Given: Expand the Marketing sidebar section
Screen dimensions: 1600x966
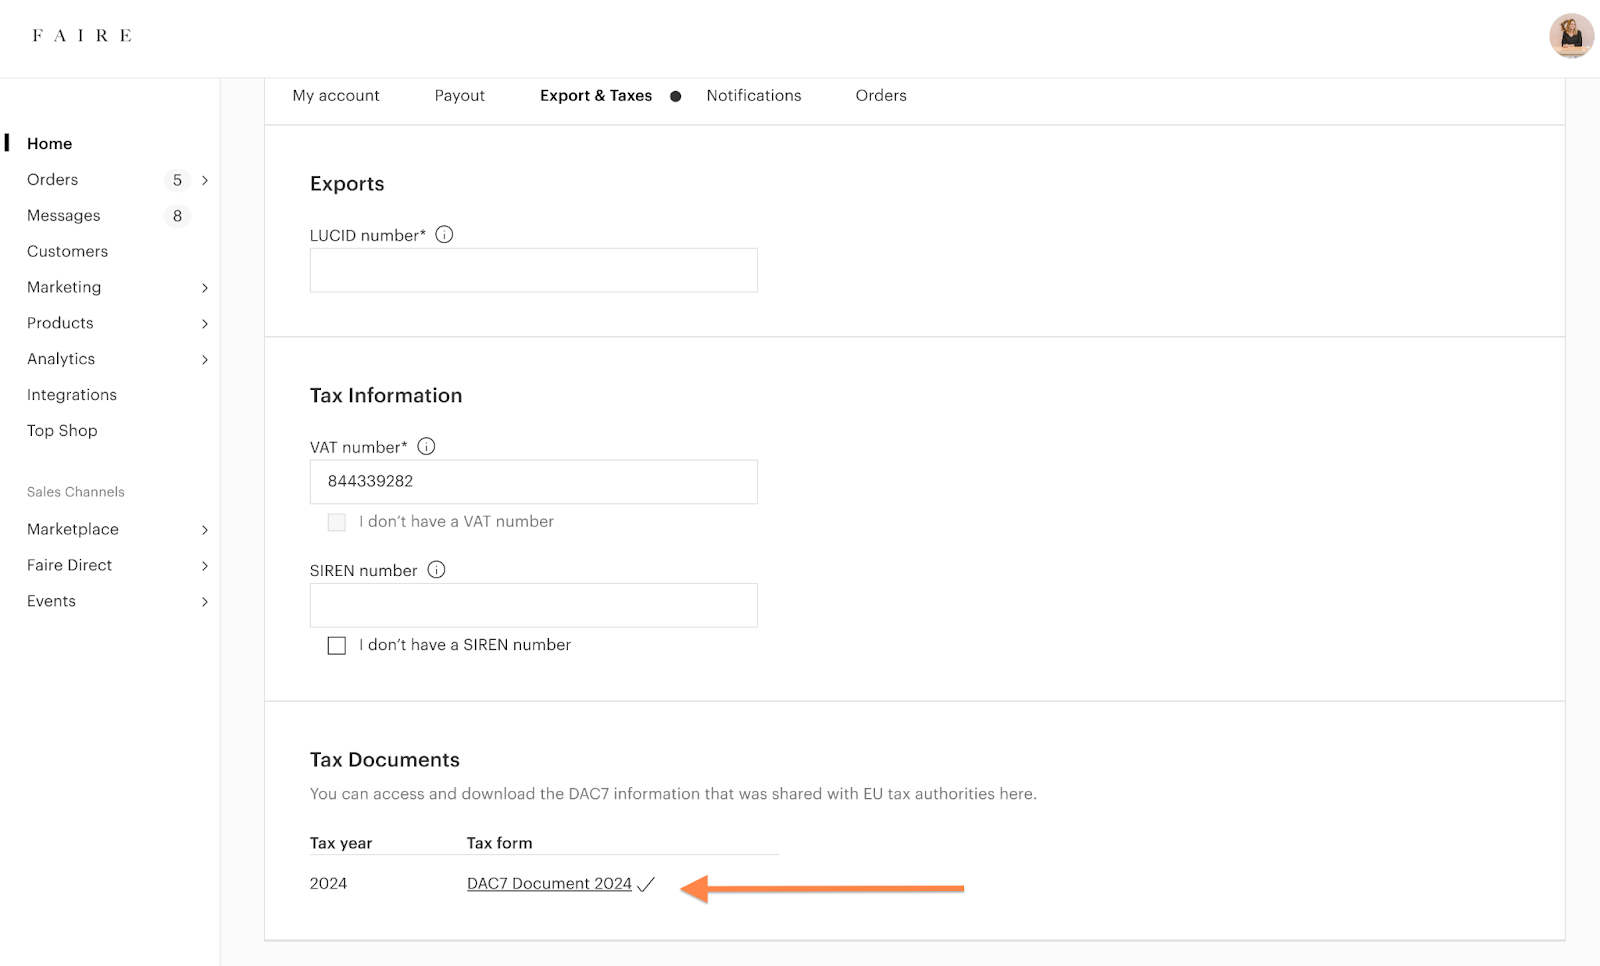Looking at the screenshot, I should click(205, 288).
